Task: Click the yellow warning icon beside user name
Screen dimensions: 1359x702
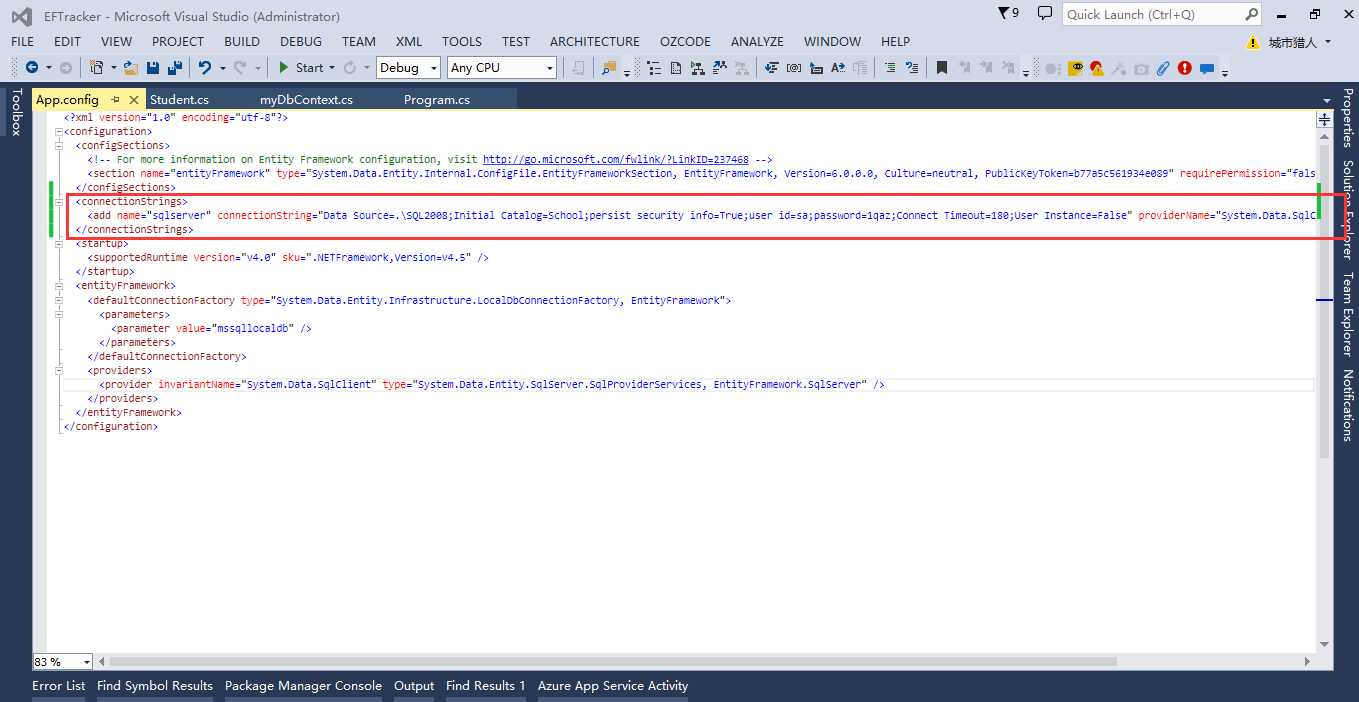Action: pyautogui.click(x=1253, y=42)
